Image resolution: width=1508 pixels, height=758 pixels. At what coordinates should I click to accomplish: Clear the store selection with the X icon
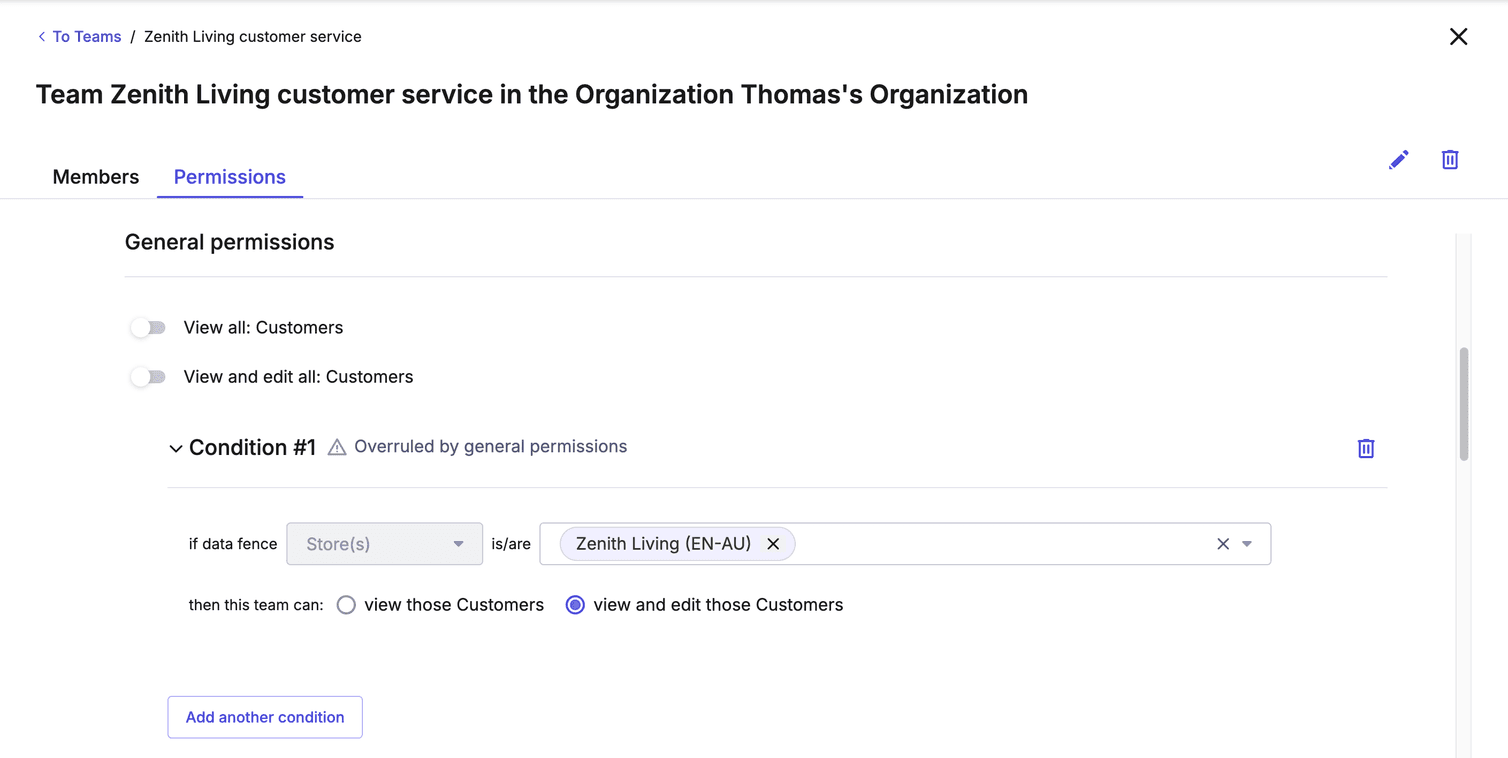(1222, 543)
